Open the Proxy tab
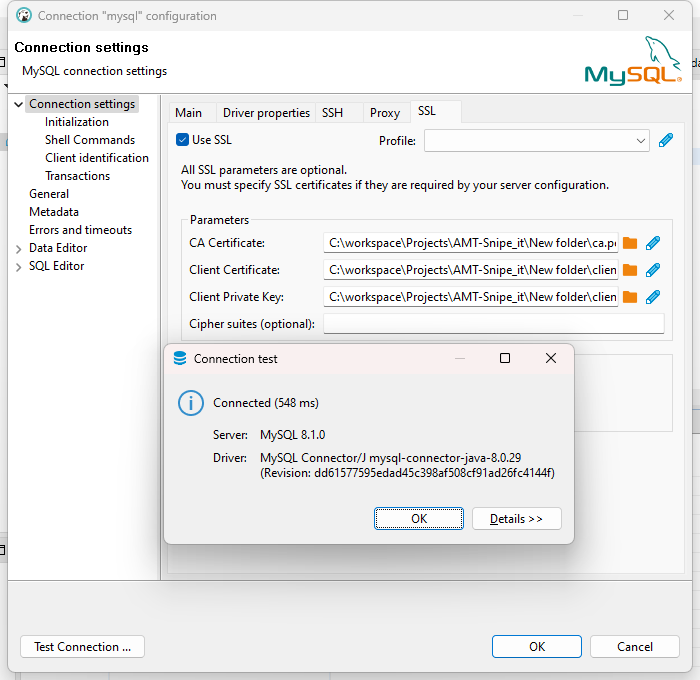 point(385,113)
